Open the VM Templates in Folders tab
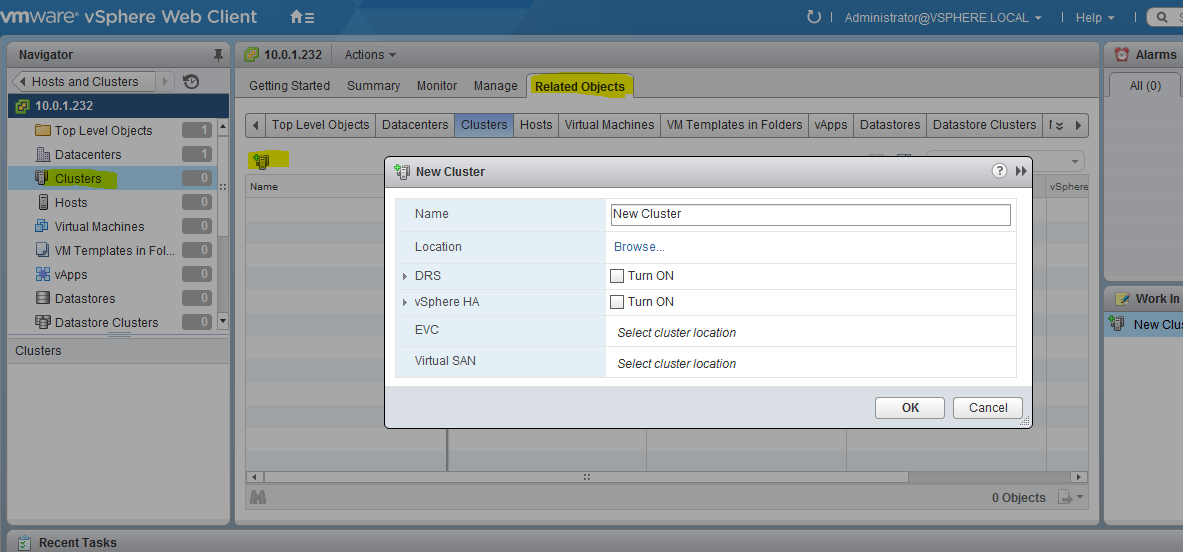 pos(734,125)
